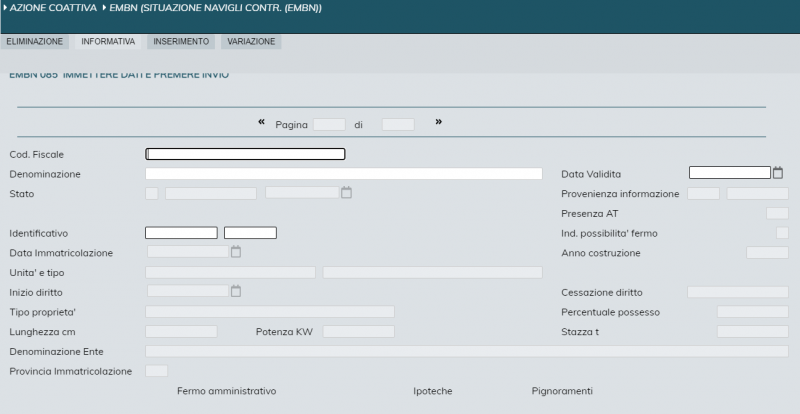The image size is (800, 414).
Task: Open the Data Validita calendar picker
Action: coord(778,173)
